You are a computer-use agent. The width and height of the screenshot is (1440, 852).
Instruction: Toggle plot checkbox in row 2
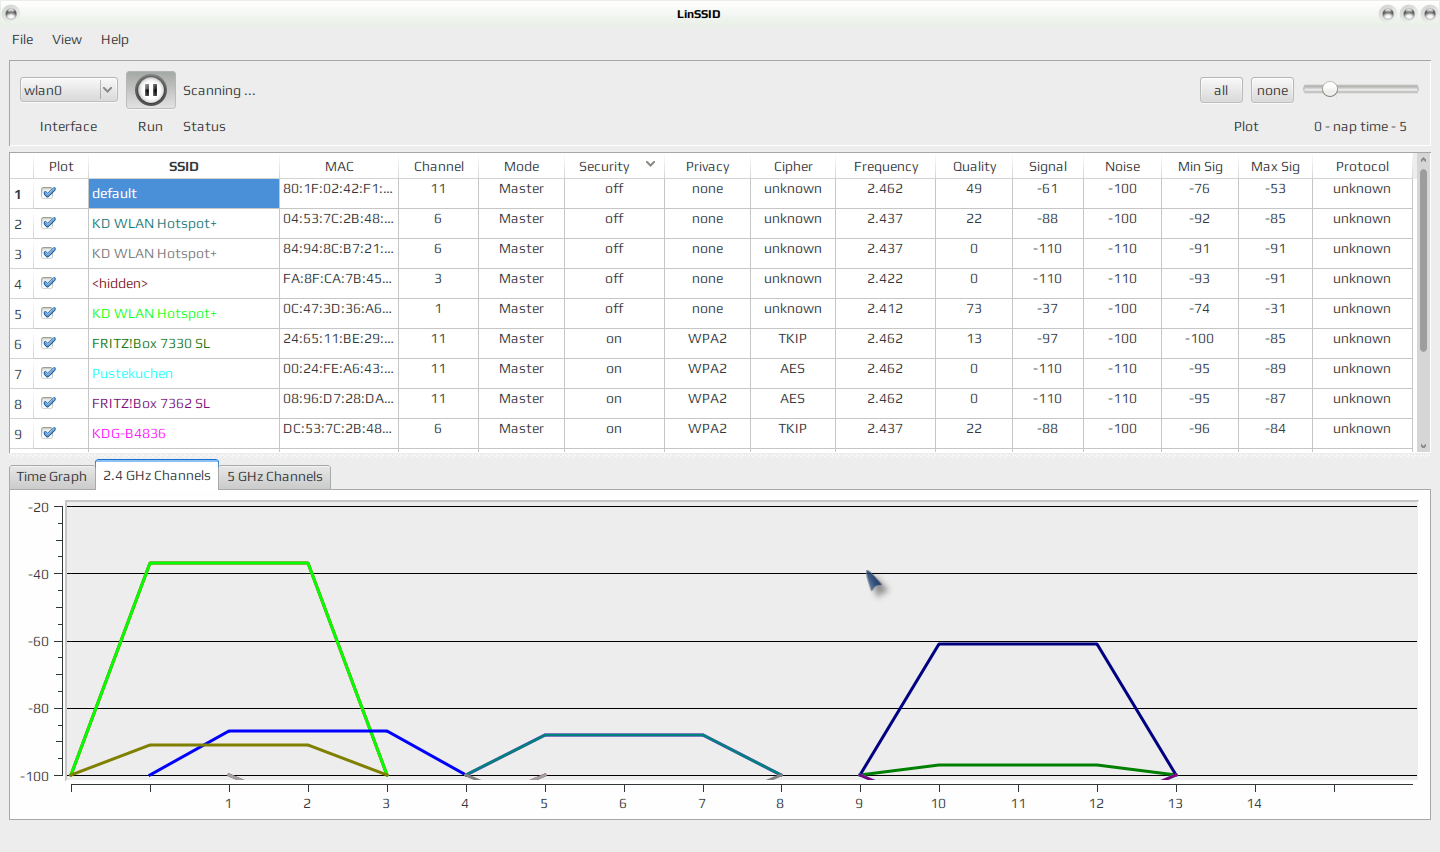(48, 223)
